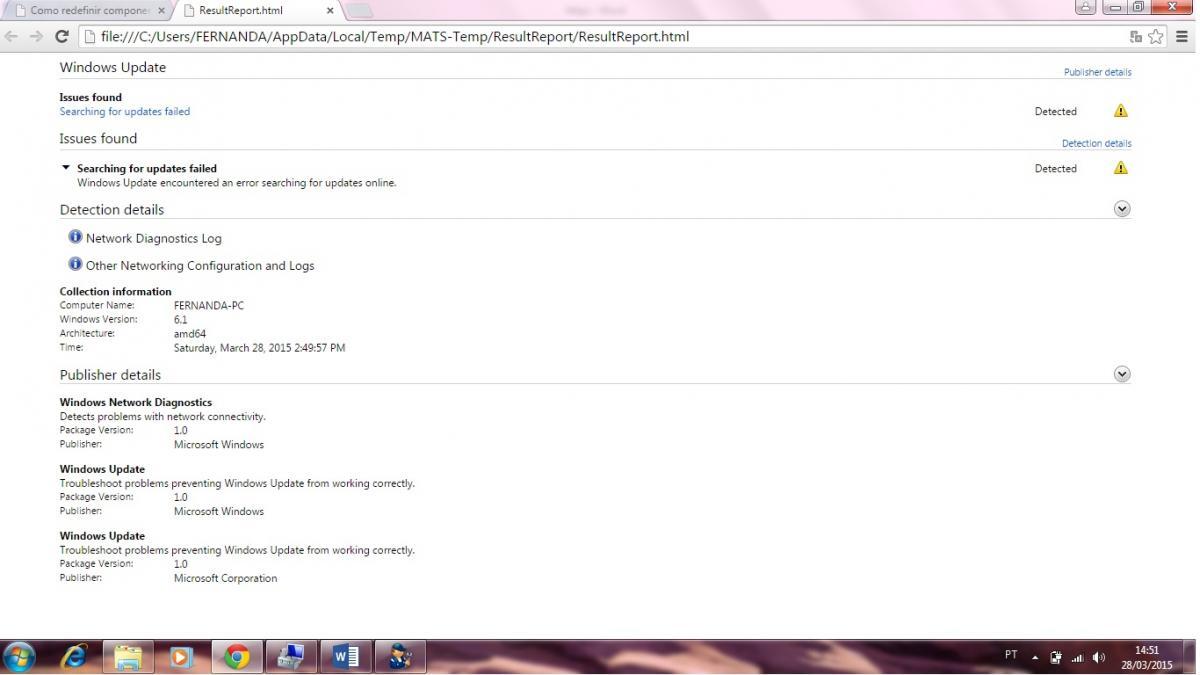Switch to Google Chrome in taskbar

237,657
